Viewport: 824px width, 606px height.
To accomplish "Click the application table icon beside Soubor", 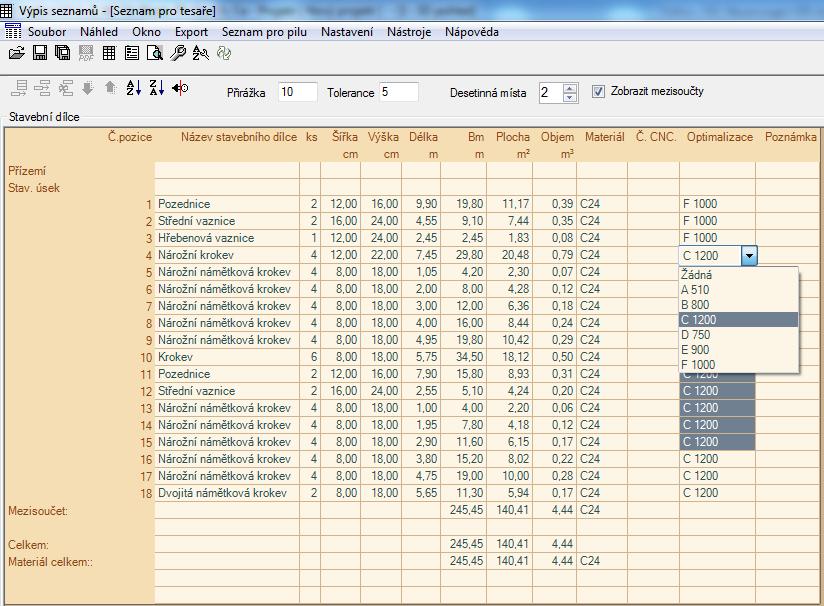I will (13, 32).
